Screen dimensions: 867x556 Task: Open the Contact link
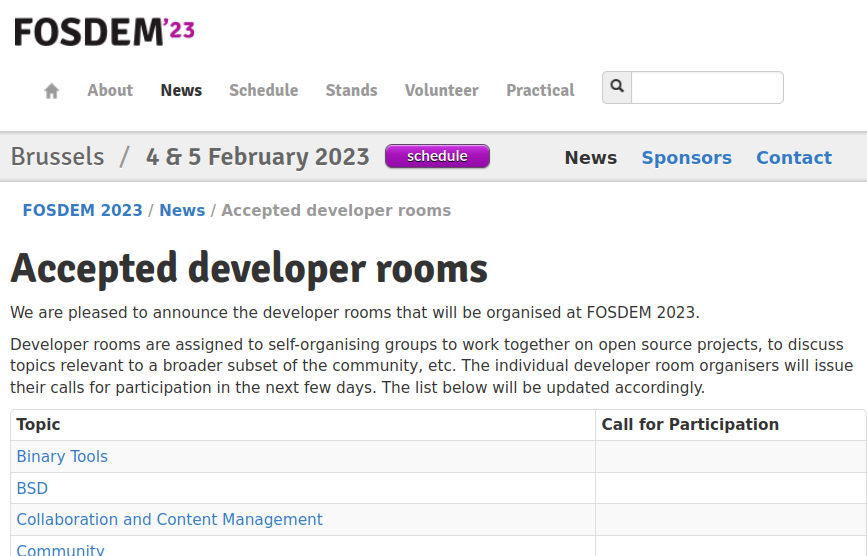(x=794, y=158)
